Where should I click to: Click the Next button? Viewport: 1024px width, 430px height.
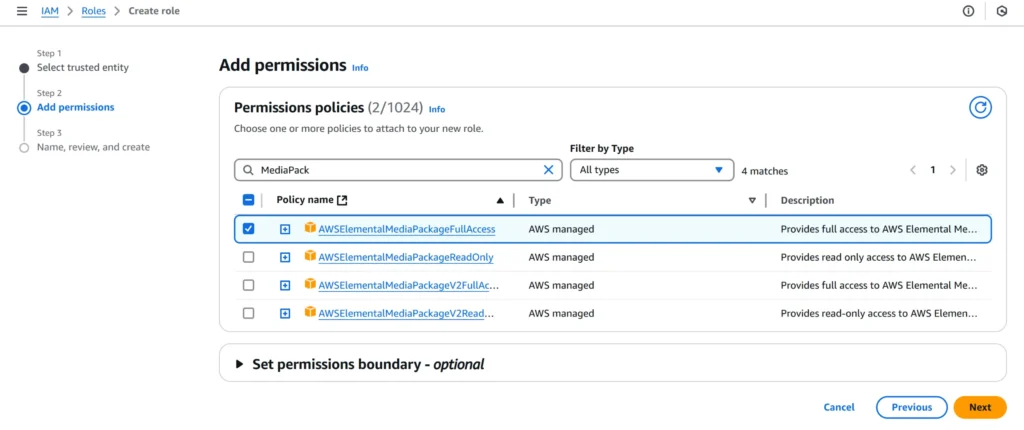(980, 407)
